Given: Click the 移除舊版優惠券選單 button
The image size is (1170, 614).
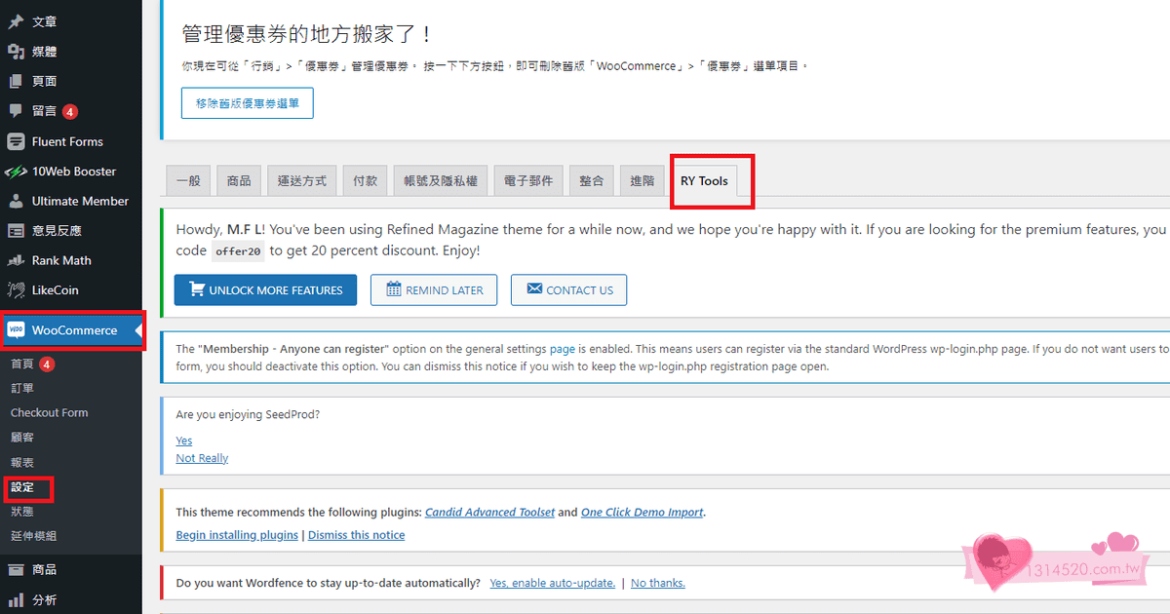Looking at the screenshot, I should pos(246,102).
